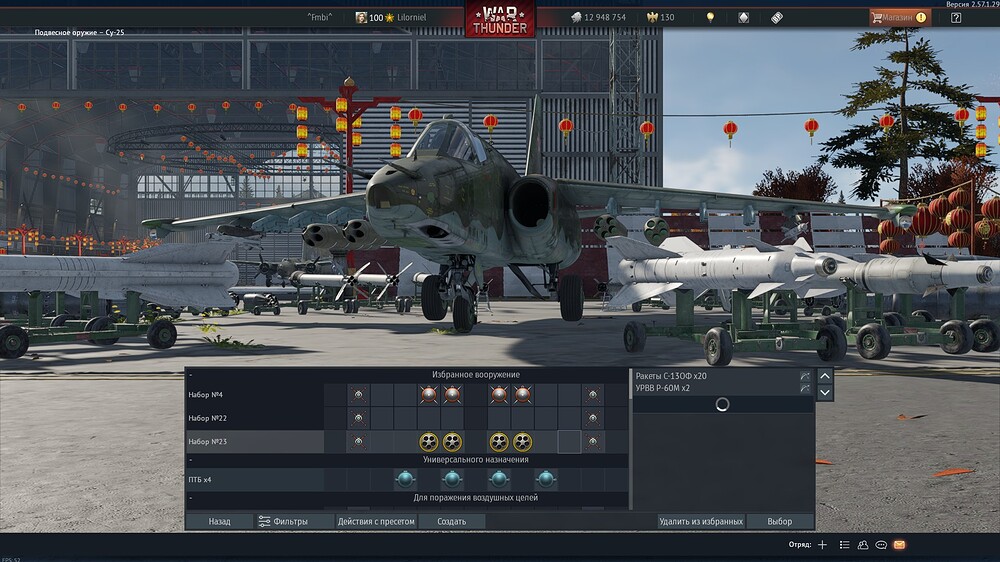Screen dimensions: 1000x562
Task: Click the ^Fmbi^ squadron tag
Action: [320, 18]
